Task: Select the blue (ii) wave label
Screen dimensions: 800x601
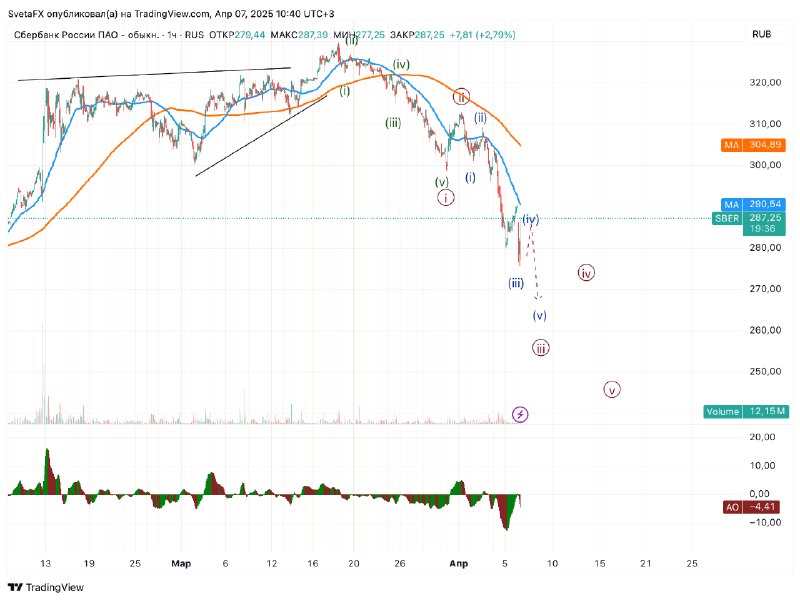Action: click(480, 118)
